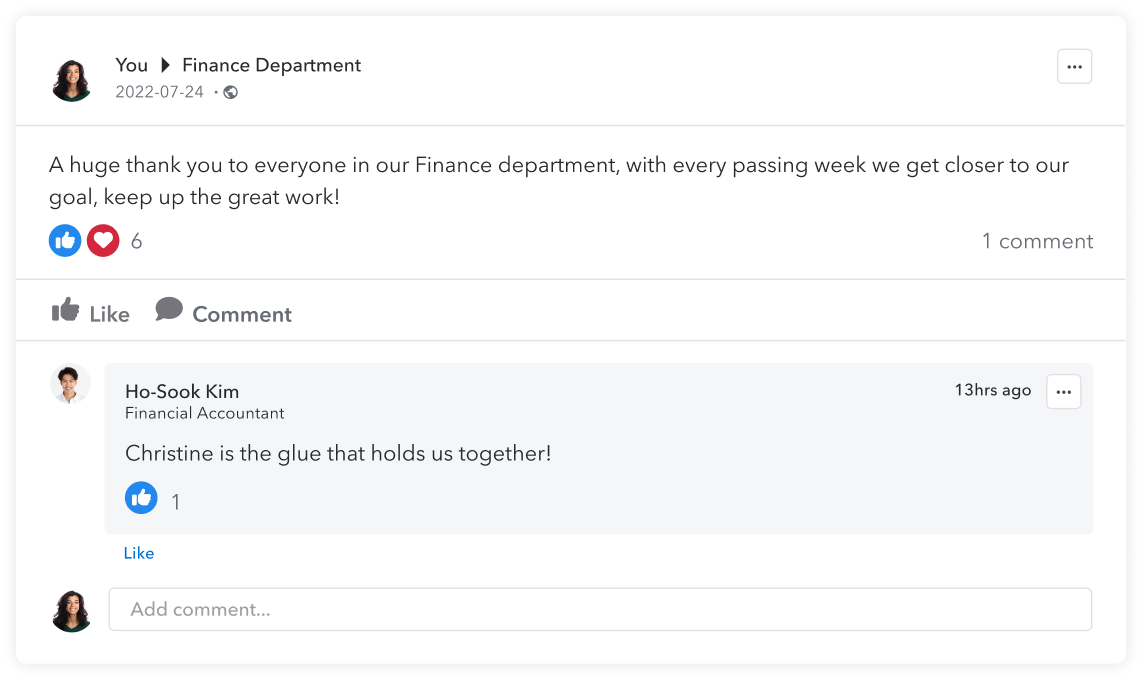Click the blue thumbs-up reaction on the post
This screenshot has width=1142, height=680.
click(65, 241)
